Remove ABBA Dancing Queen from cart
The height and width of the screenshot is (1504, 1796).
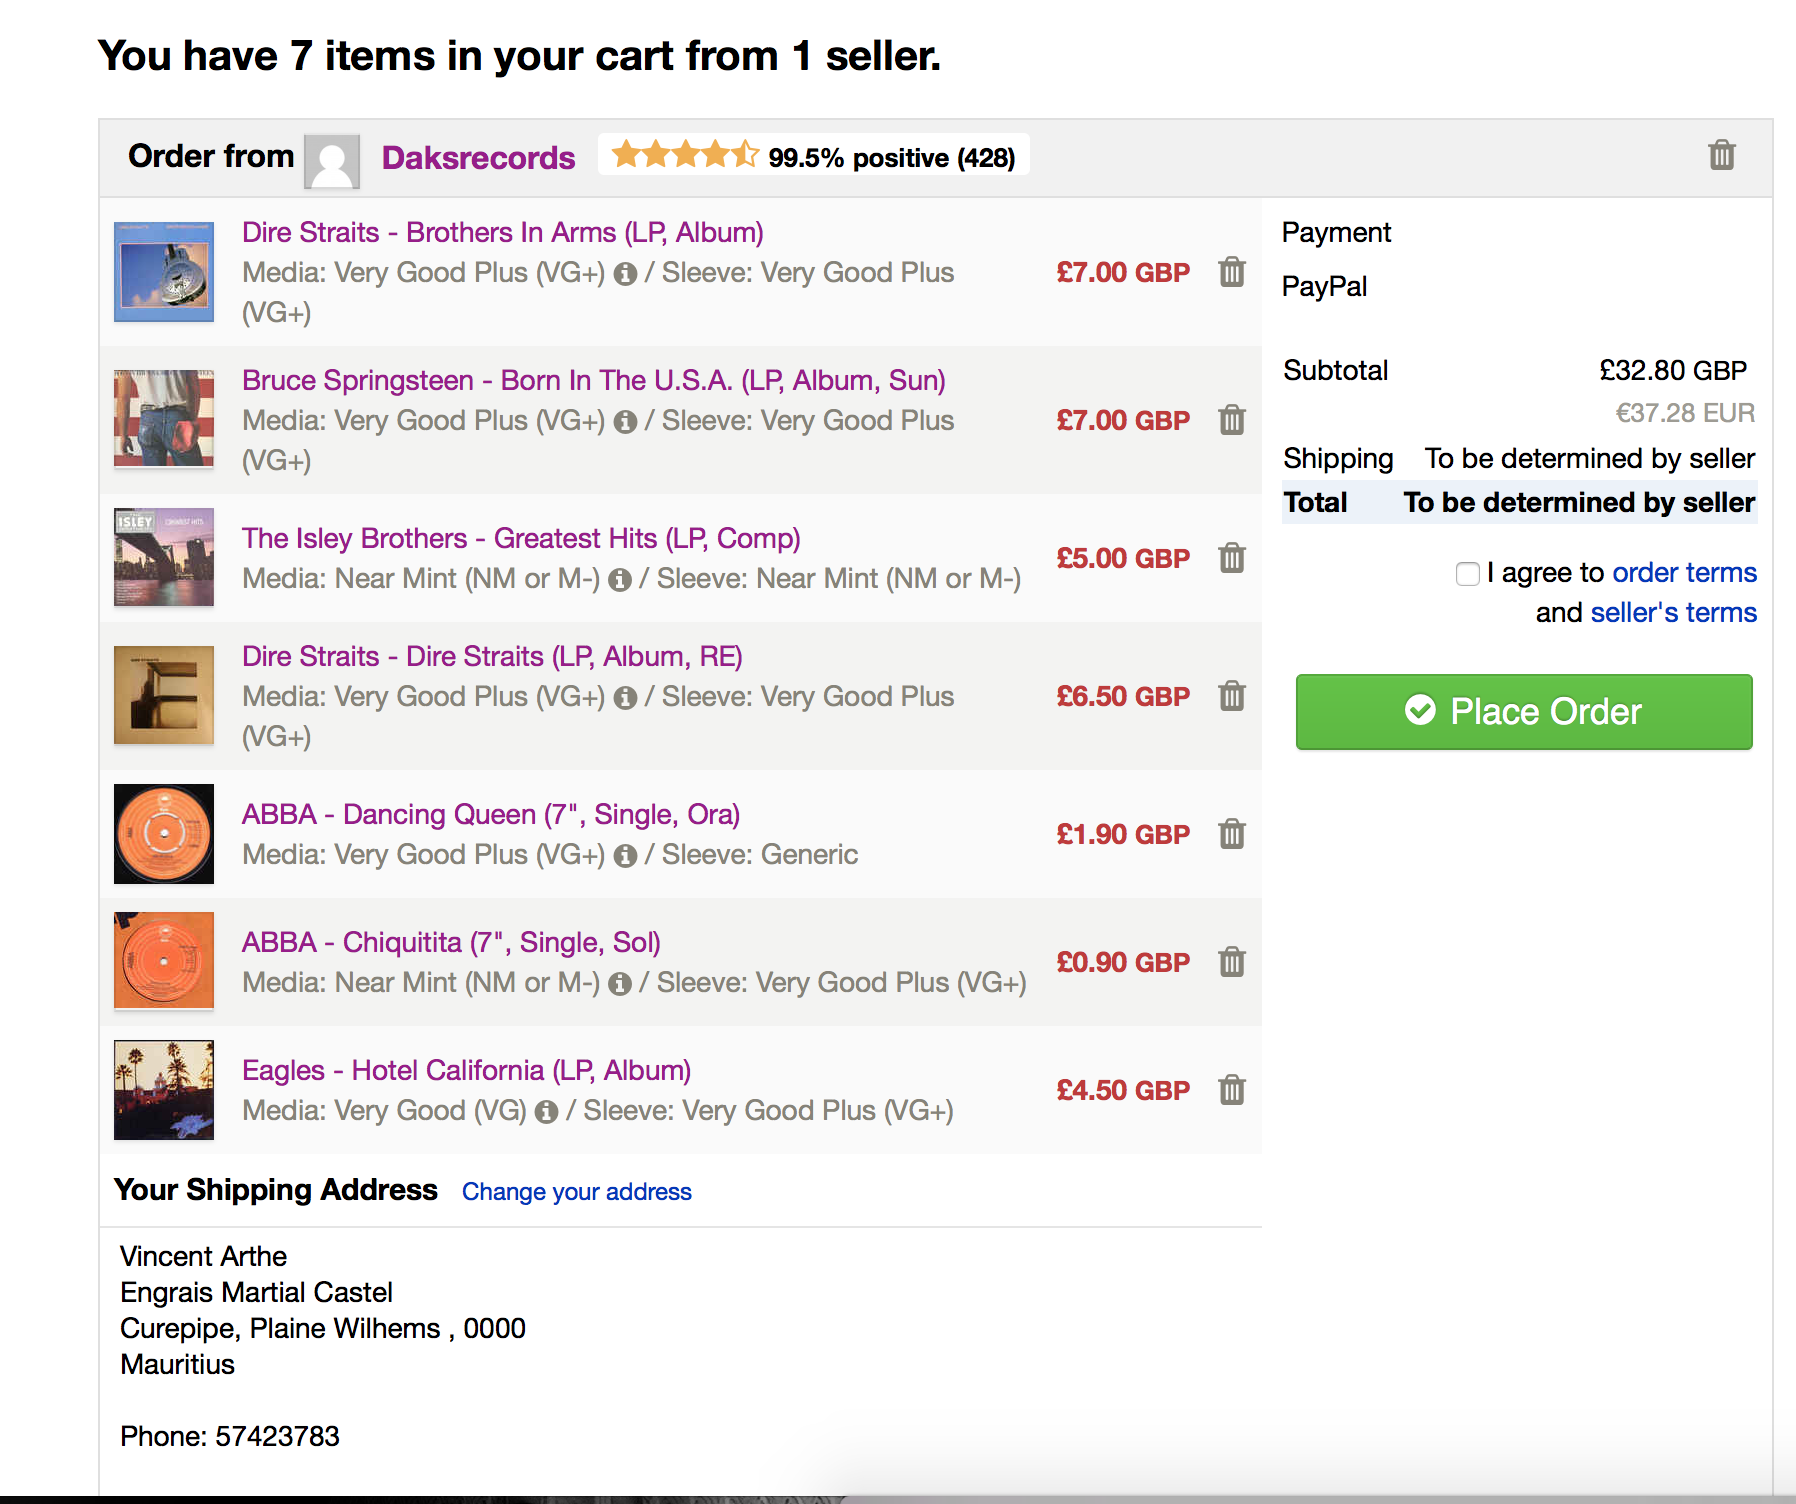click(1232, 834)
